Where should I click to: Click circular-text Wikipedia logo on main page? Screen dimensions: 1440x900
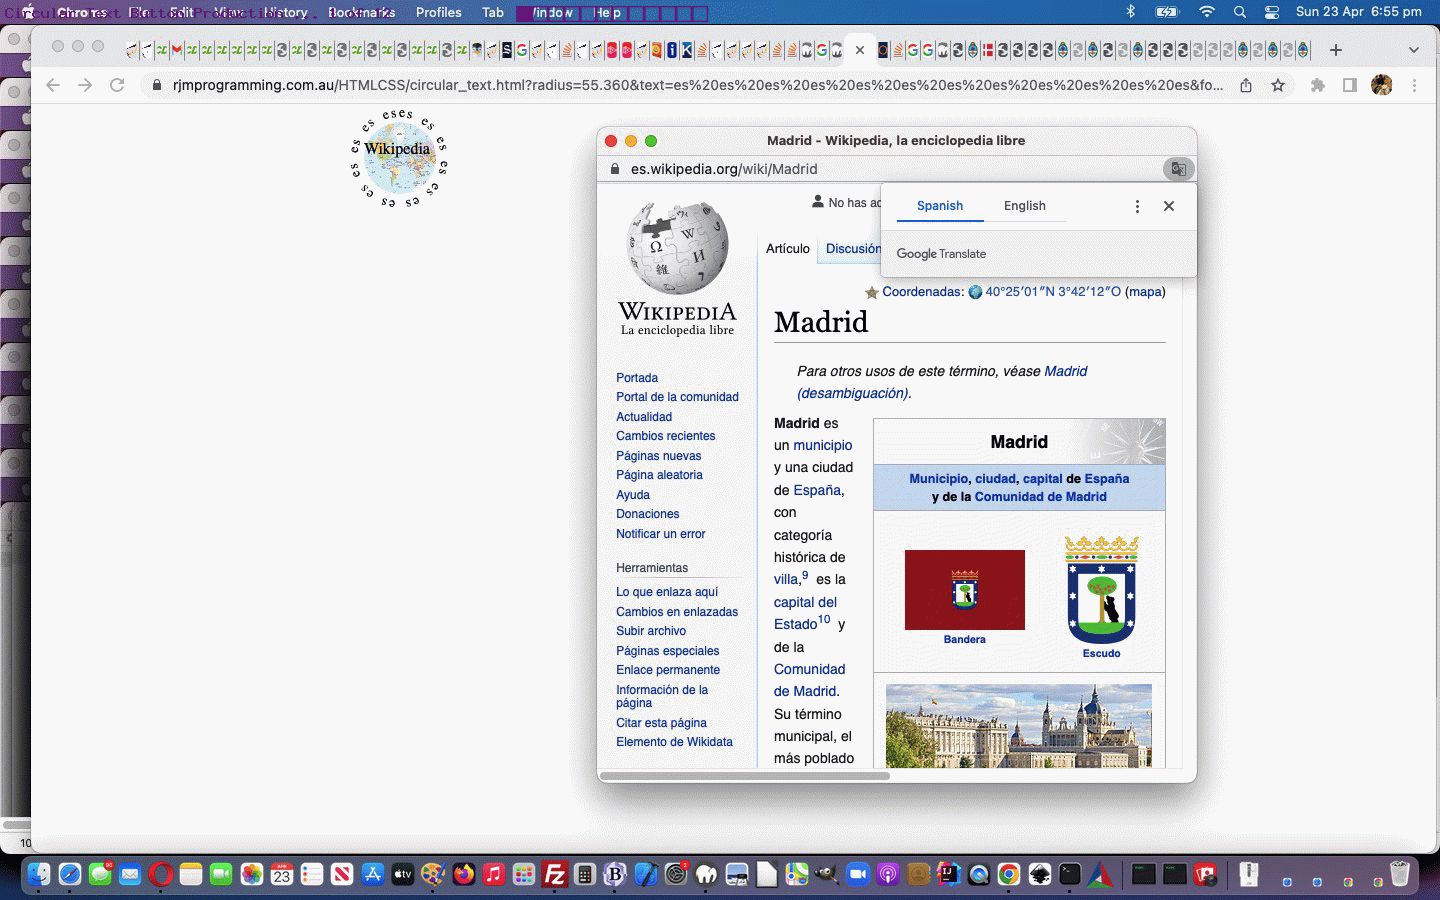click(x=398, y=160)
